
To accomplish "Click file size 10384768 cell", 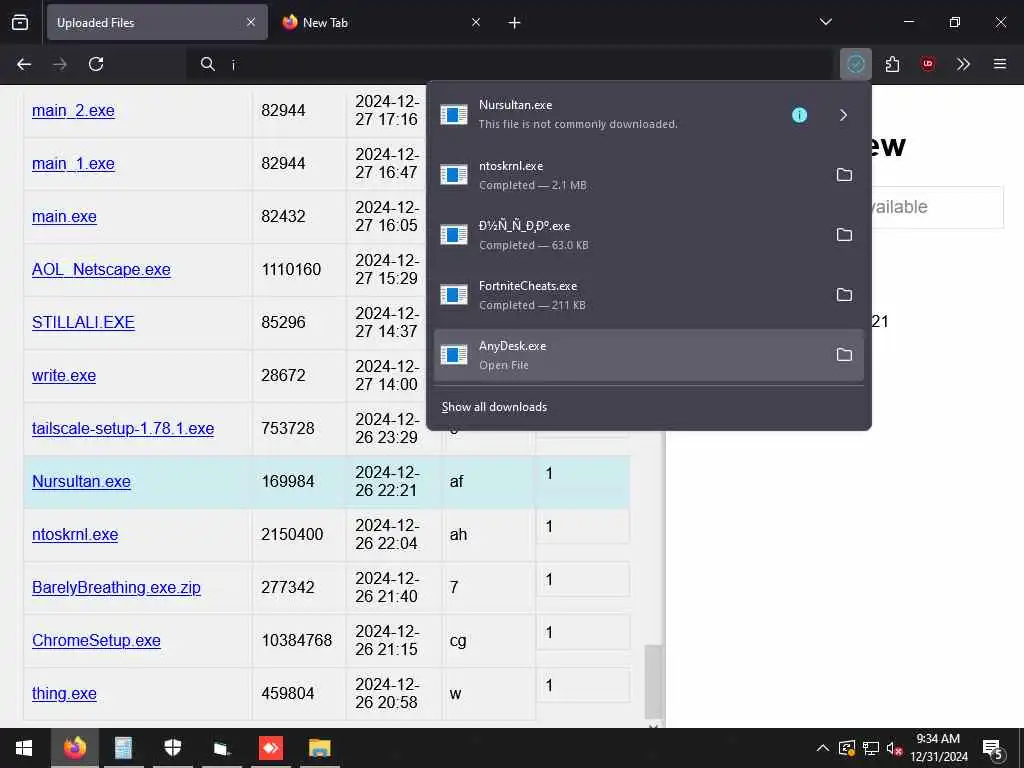I will (299, 640).
